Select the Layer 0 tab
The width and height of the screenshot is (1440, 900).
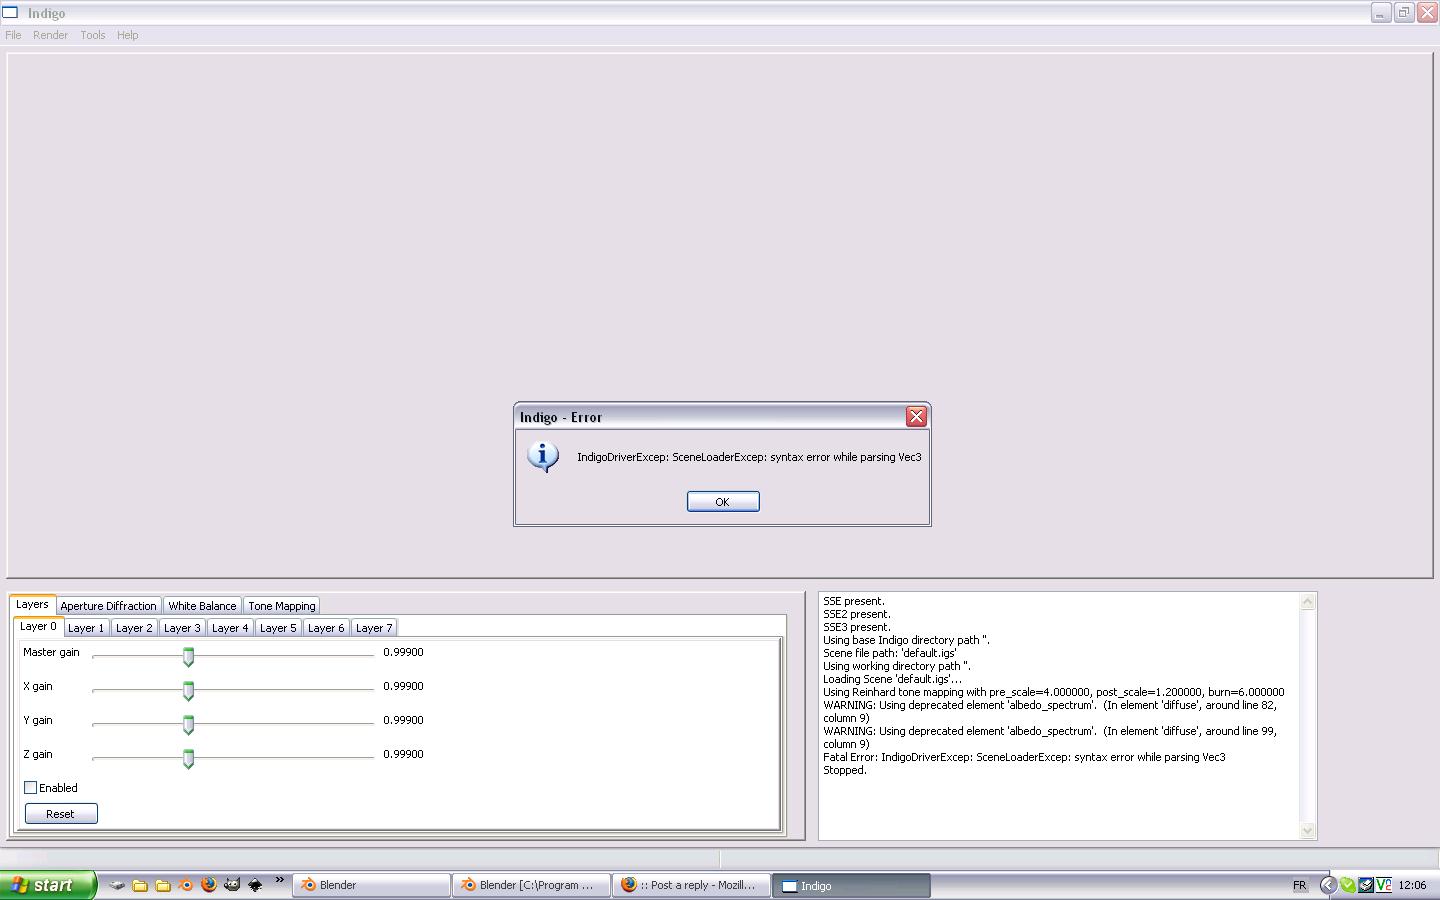(39, 626)
